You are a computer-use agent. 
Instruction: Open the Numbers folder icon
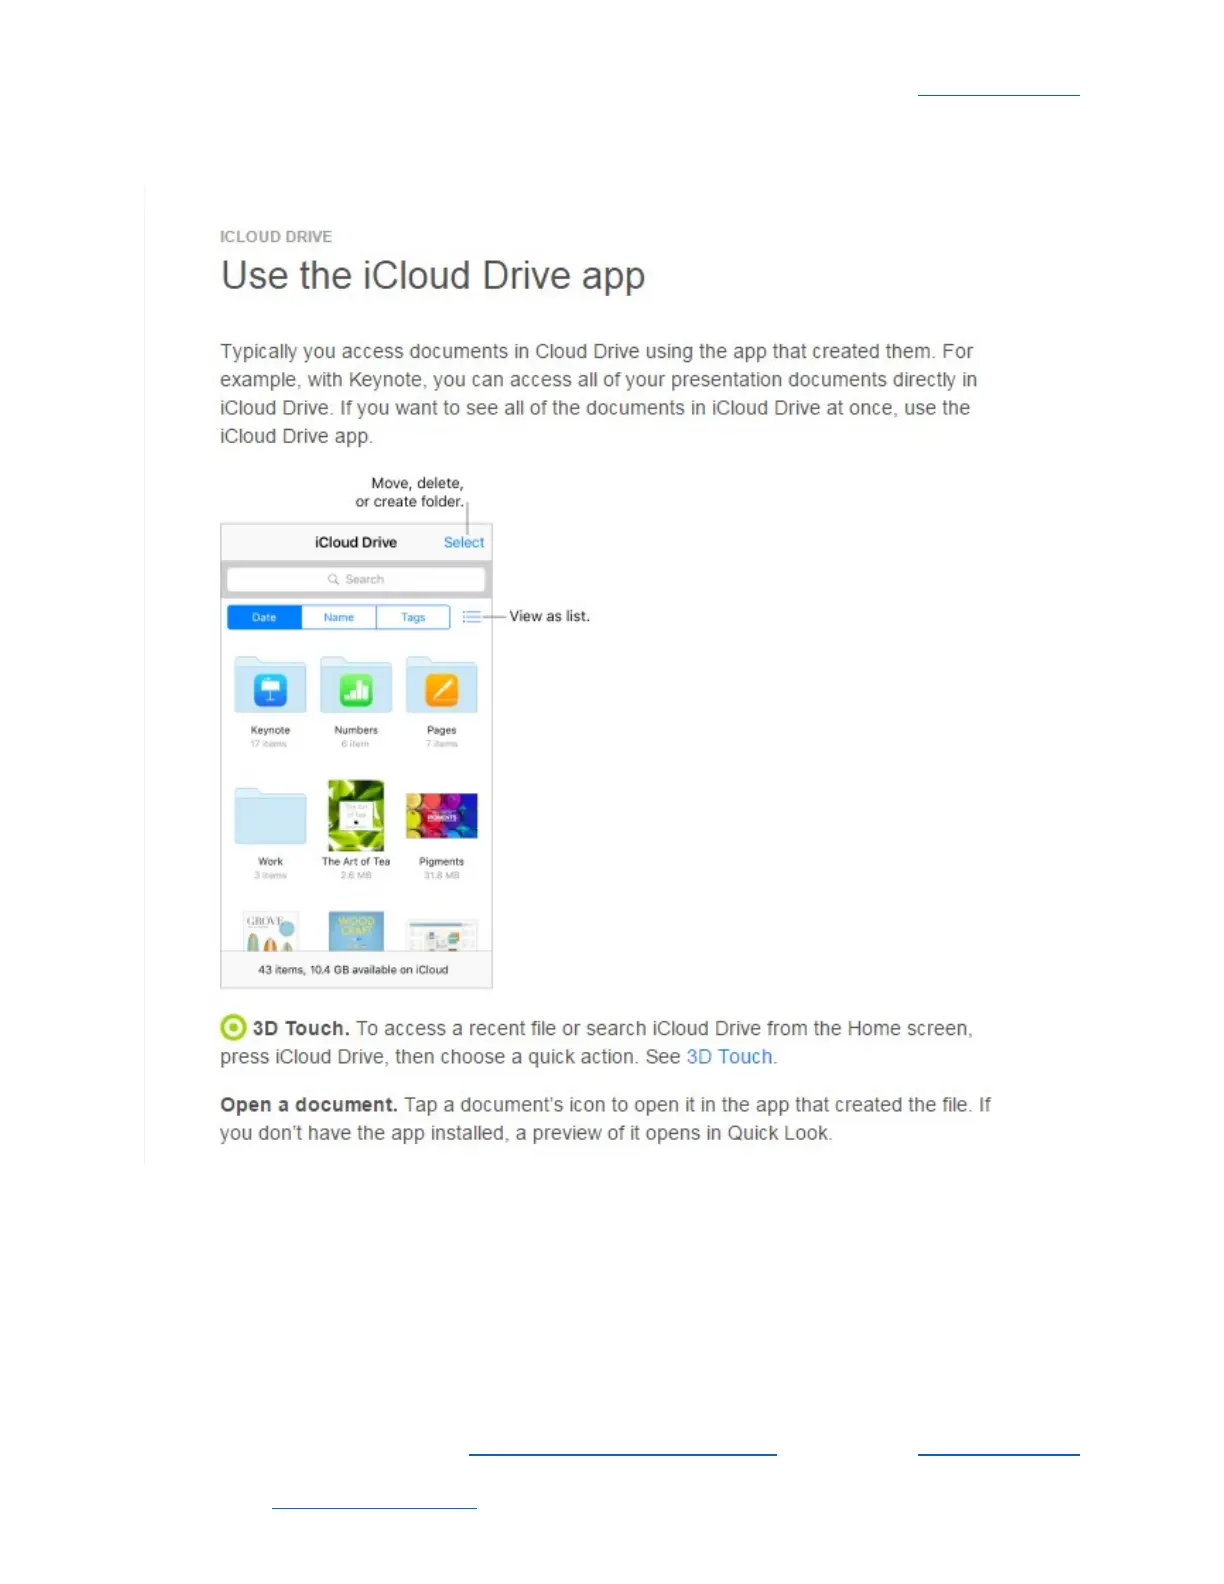coord(356,686)
